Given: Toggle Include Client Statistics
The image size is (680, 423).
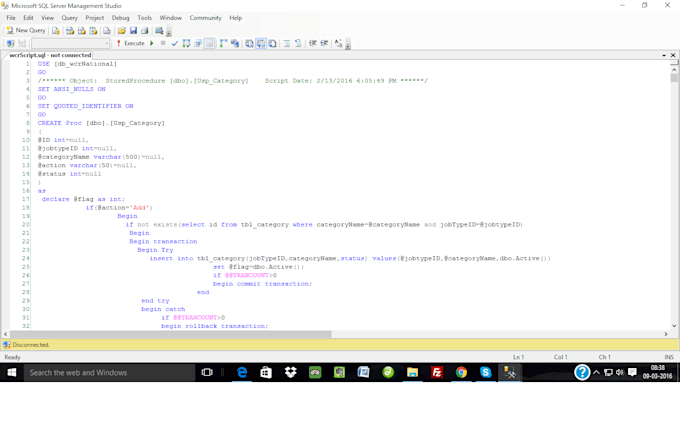Looking at the screenshot, I should click(x=235, y=43).
